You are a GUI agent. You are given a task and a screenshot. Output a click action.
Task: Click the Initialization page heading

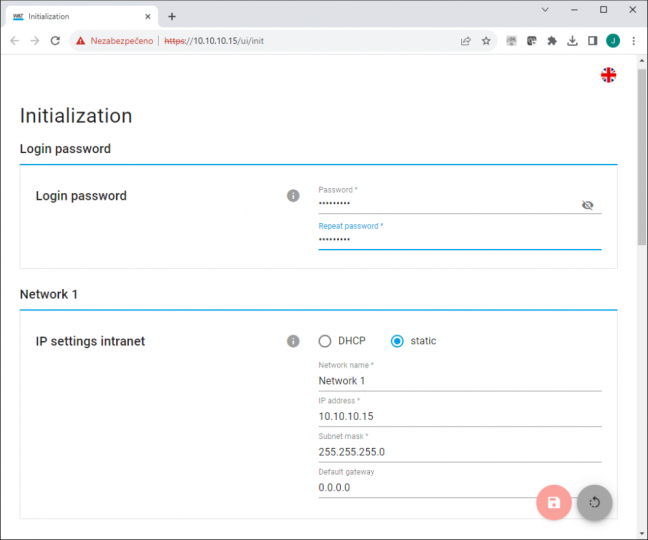[76, 116]
